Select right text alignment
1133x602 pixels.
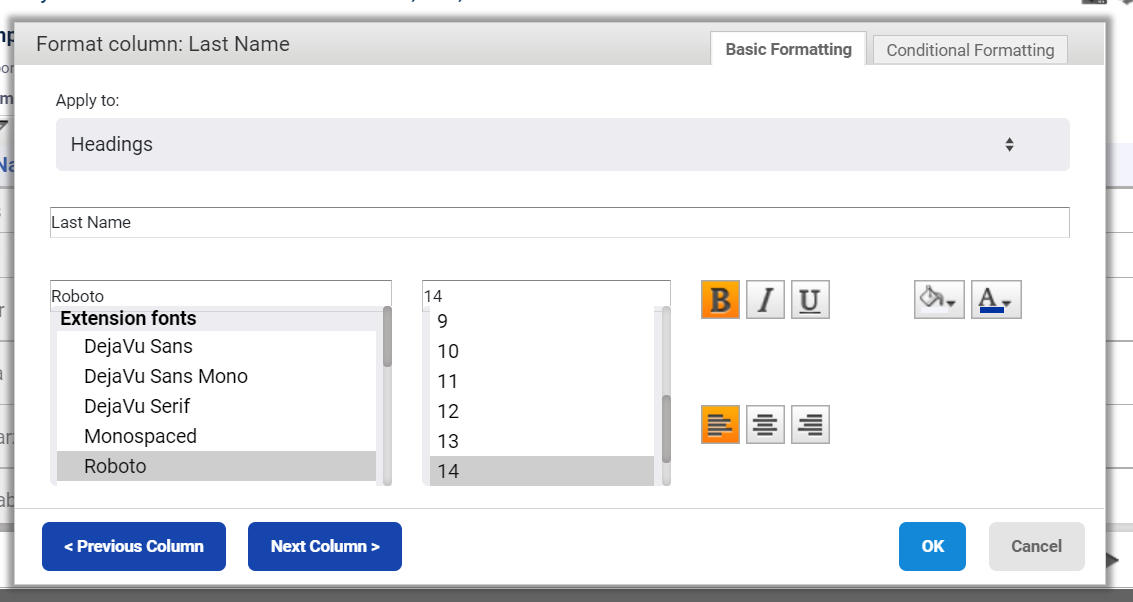click(x=810, y=425)
